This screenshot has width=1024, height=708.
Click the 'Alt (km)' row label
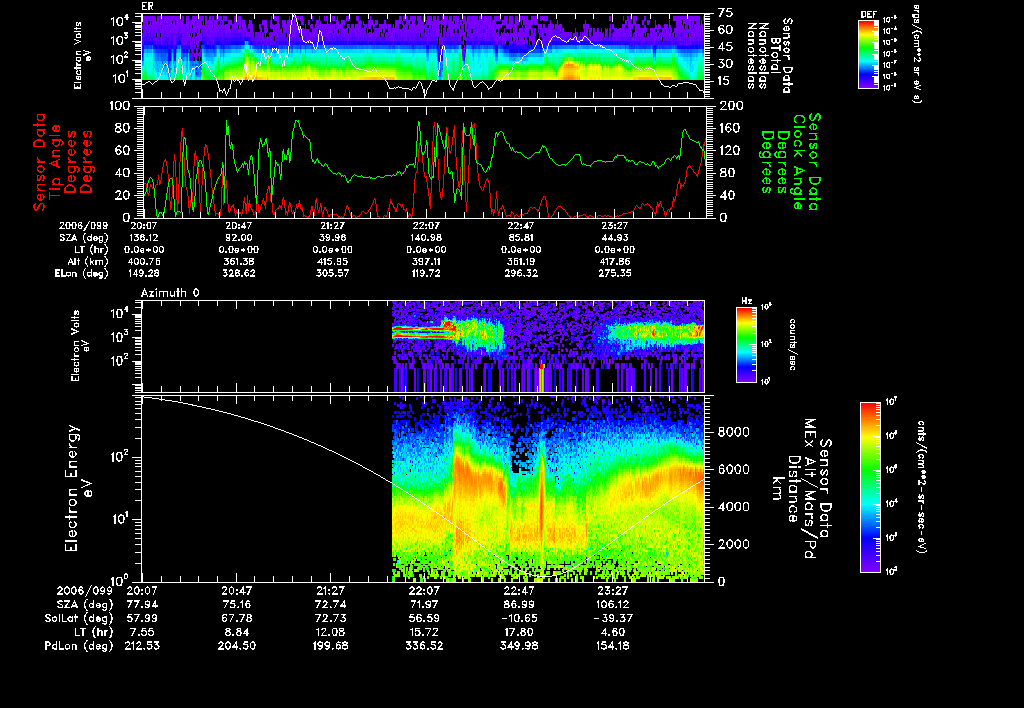[88, 261]
